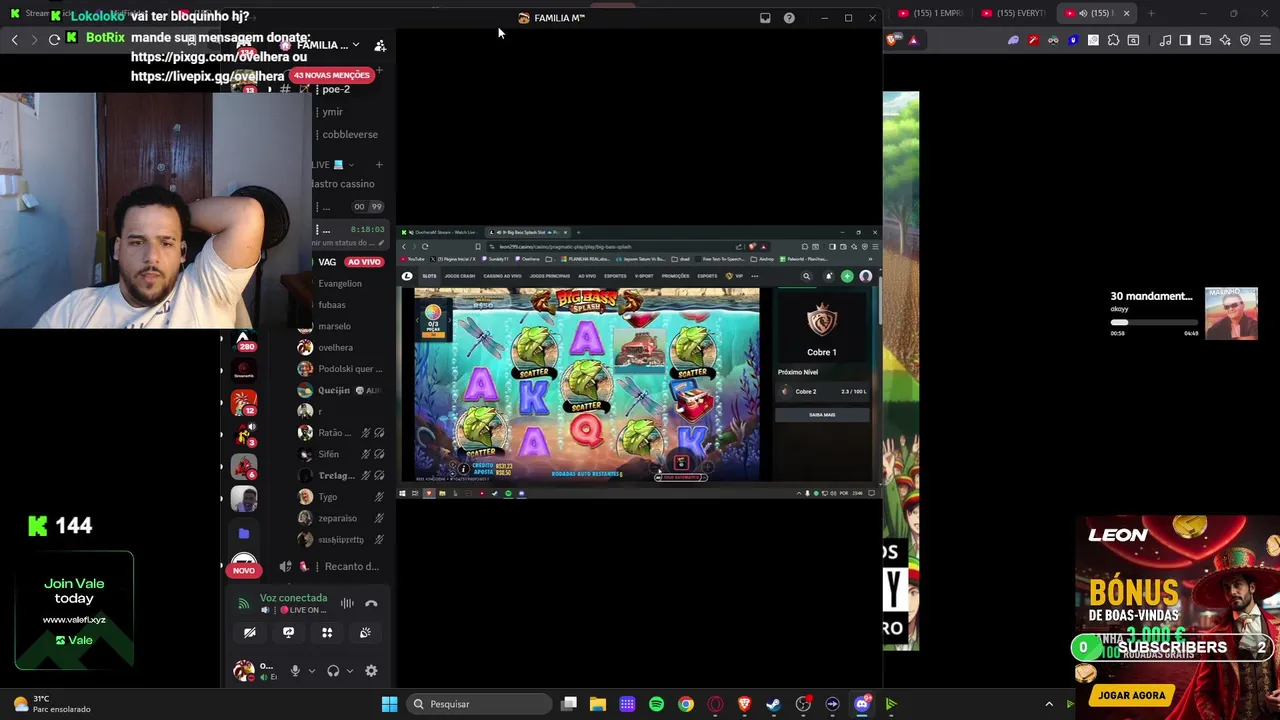Open server icon with 6 badge
This screenshot has height=720, width=1280.
point(244,466)
